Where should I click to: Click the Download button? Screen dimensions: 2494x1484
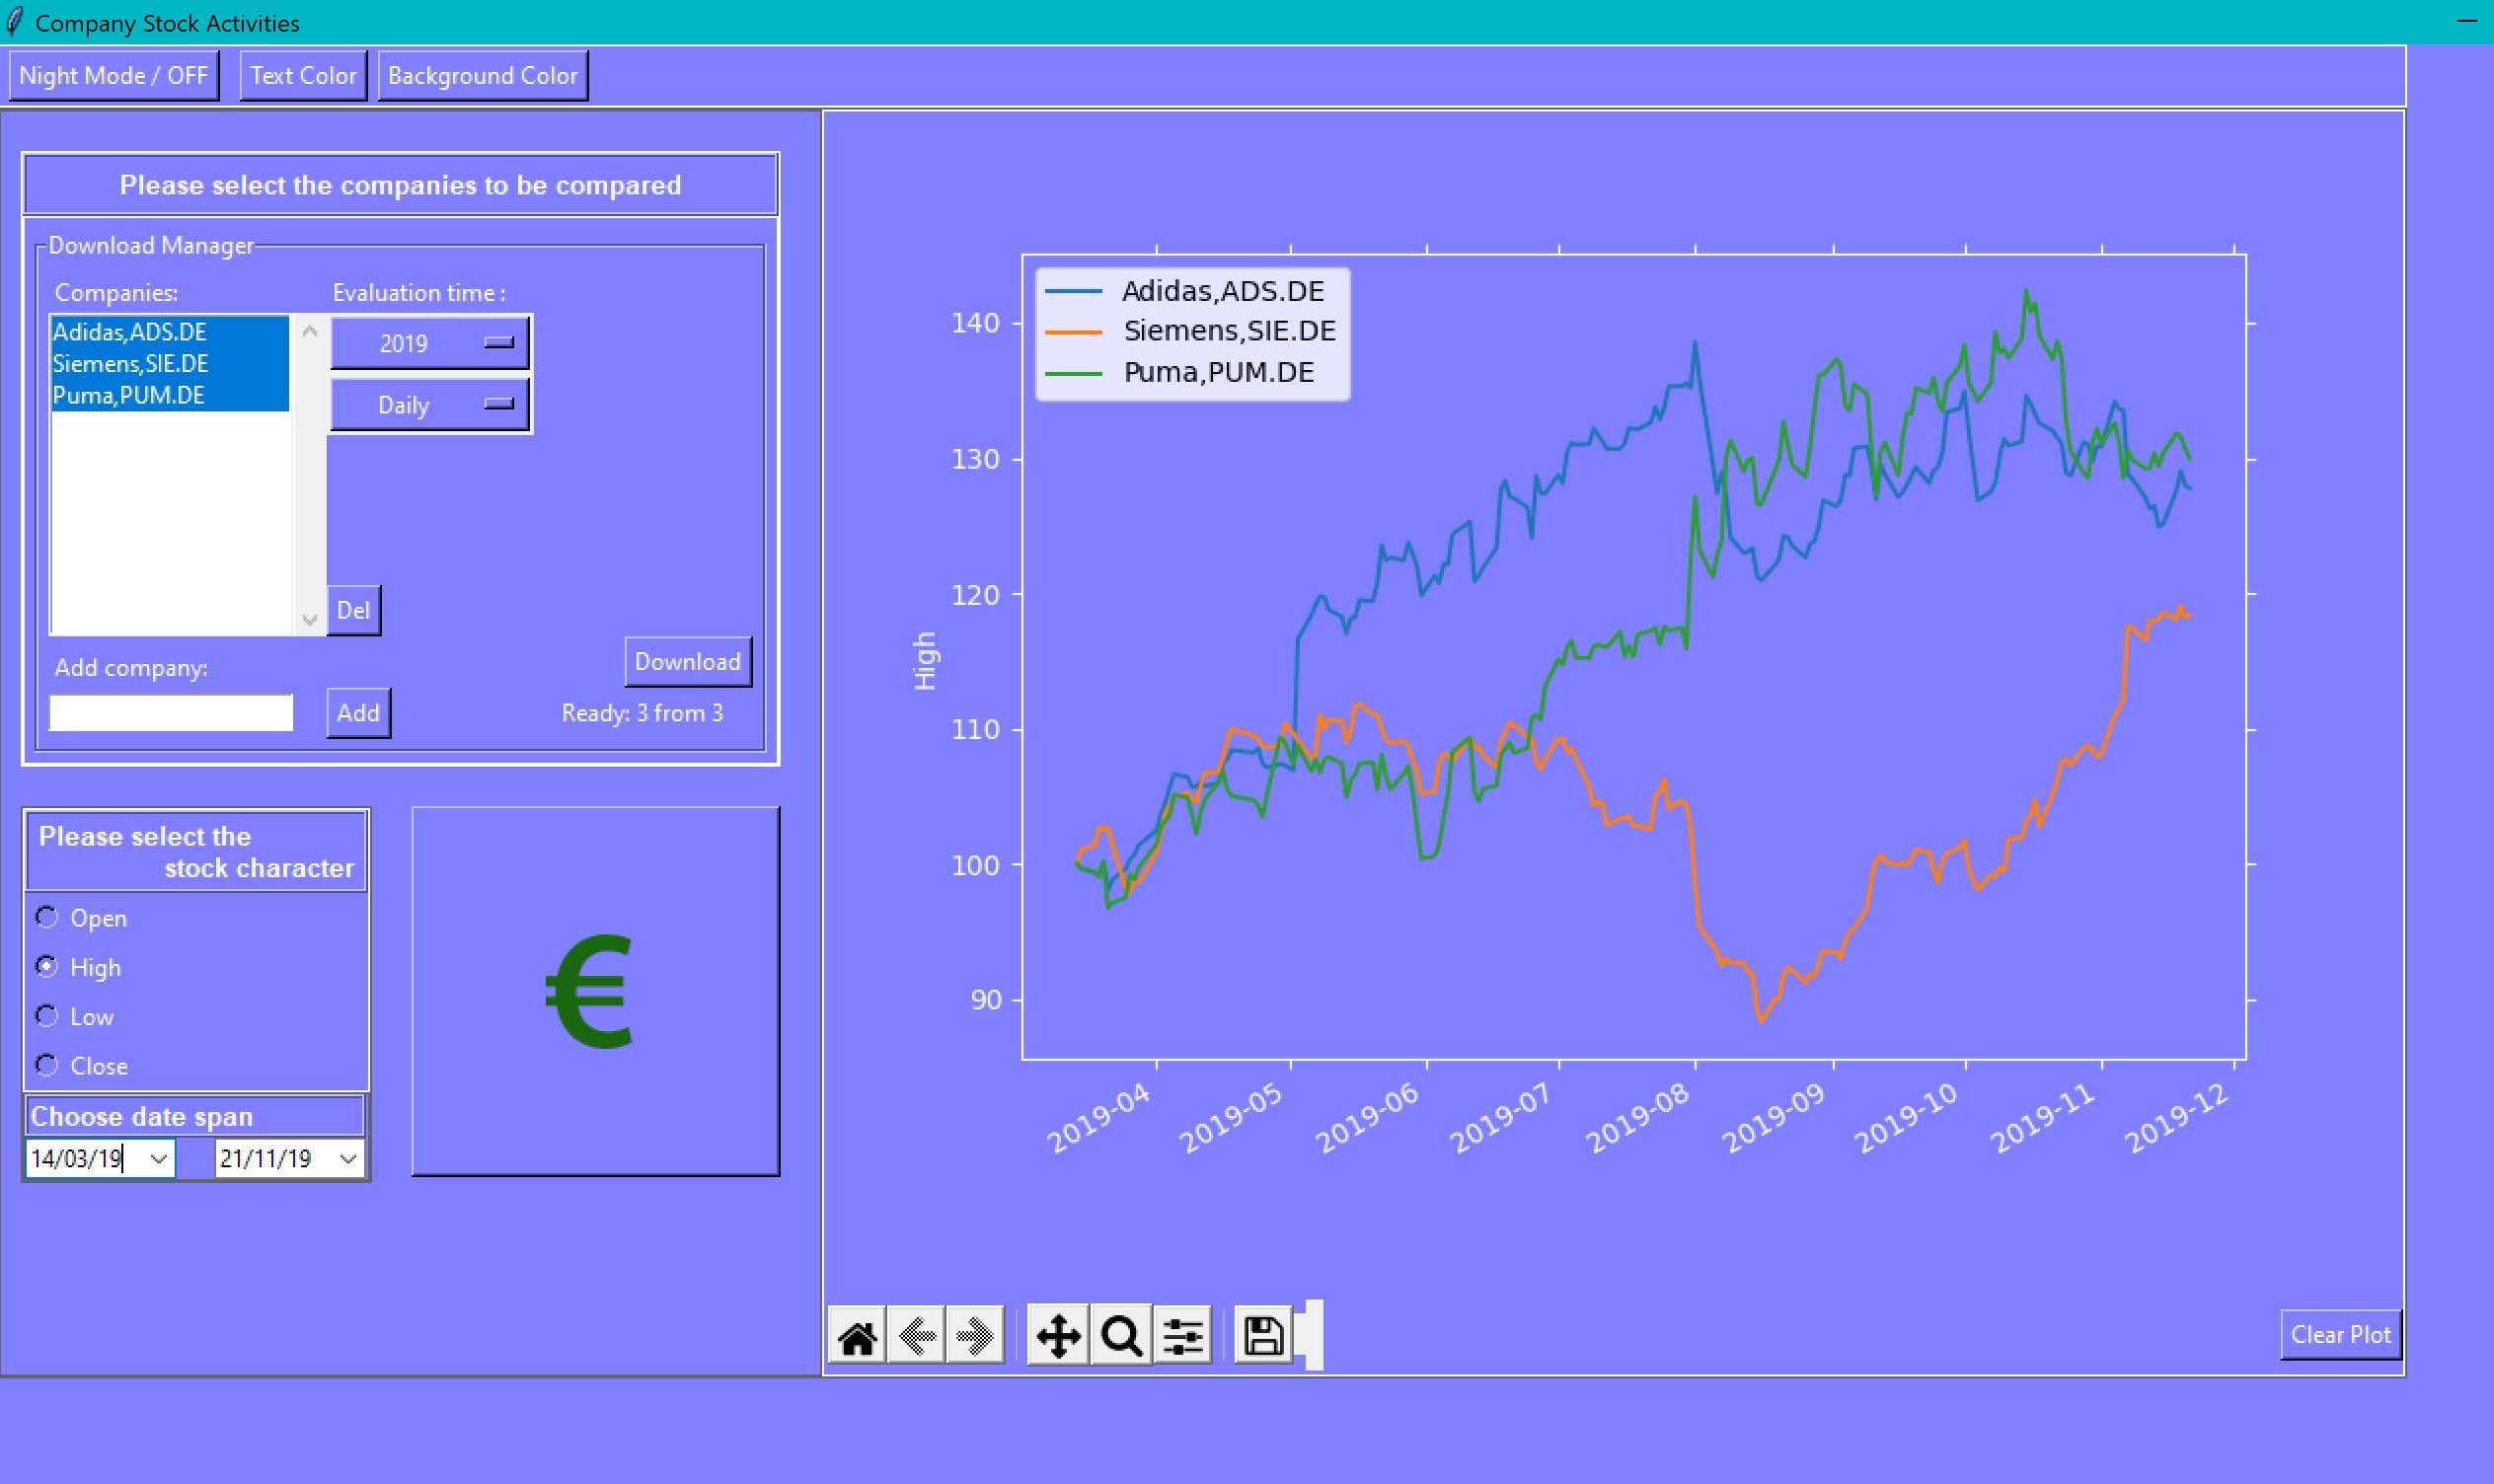tap(688, 662)
